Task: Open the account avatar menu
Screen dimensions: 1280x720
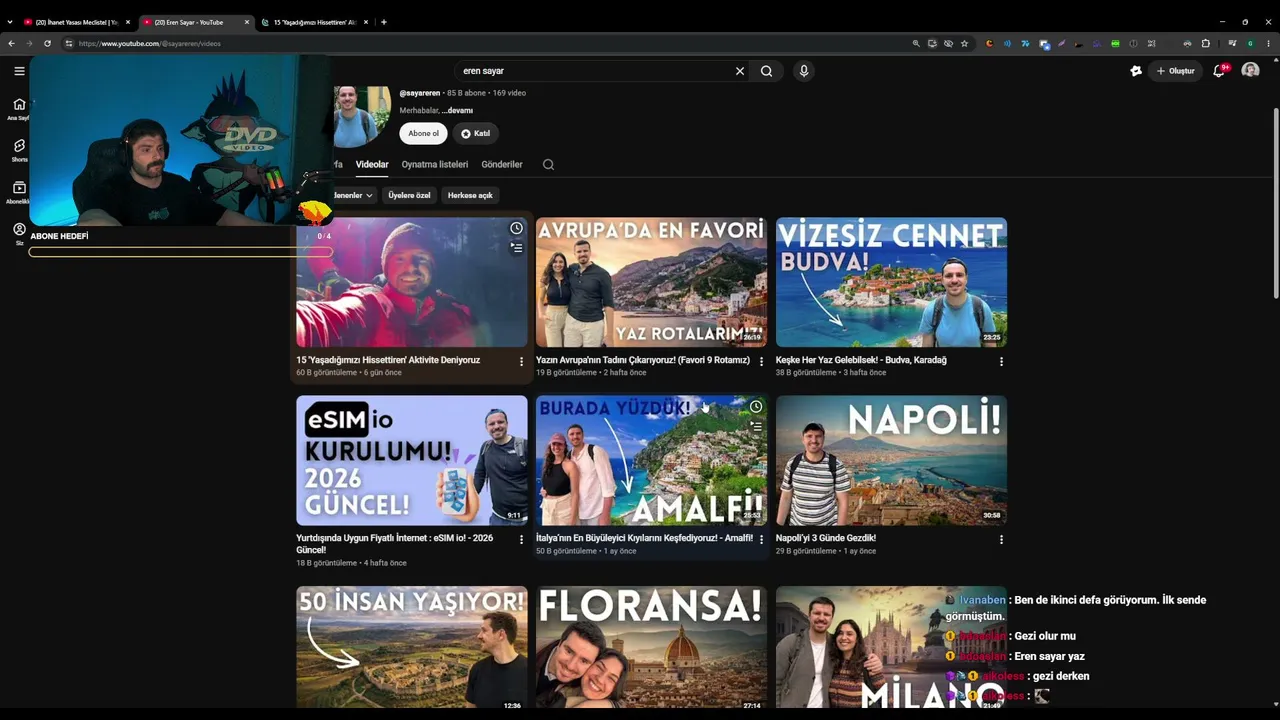Action: coord(1250,71)
